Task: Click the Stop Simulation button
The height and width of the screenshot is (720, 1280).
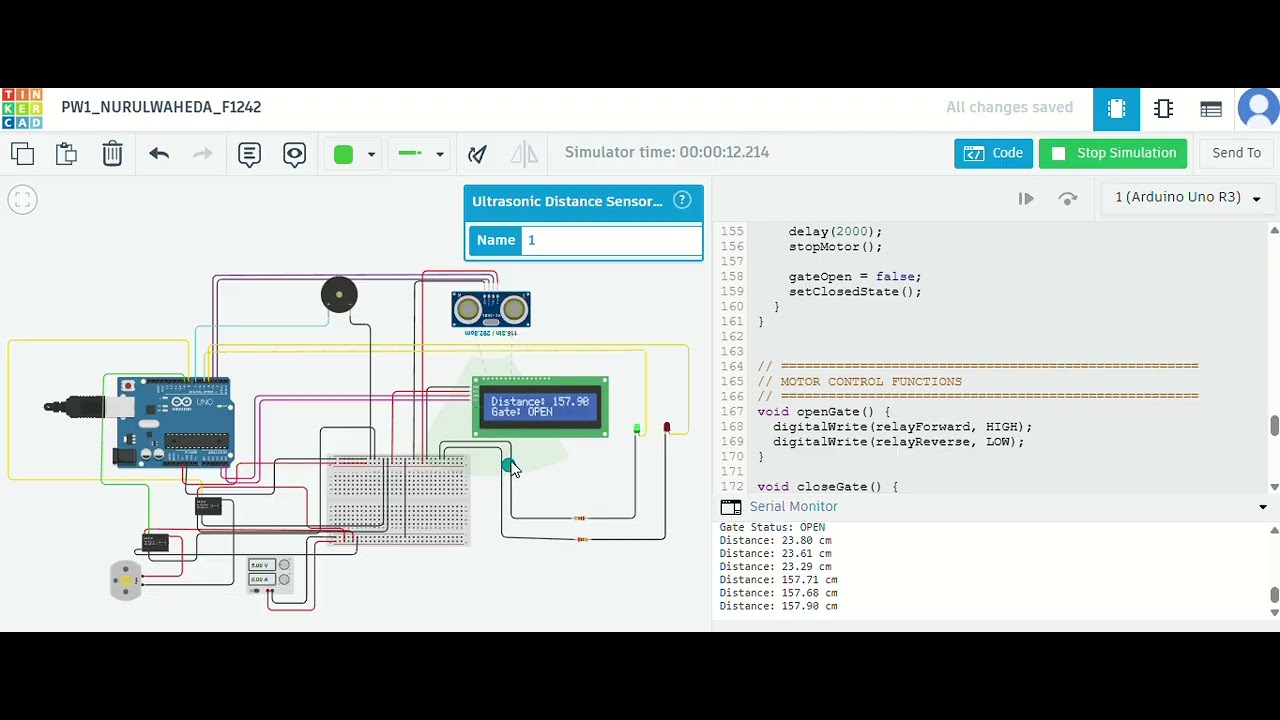Action: click(x=1113, y=153)
